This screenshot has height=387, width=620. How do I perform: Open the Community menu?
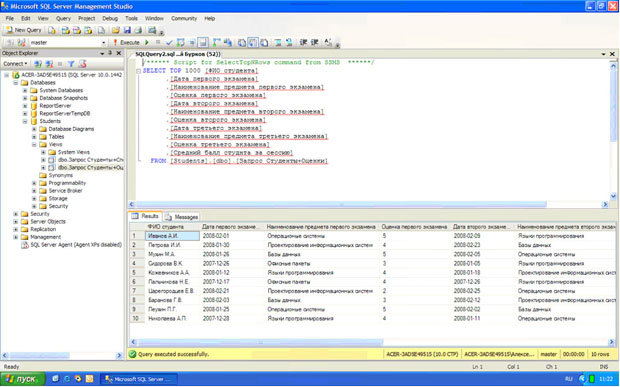[184, 18]
